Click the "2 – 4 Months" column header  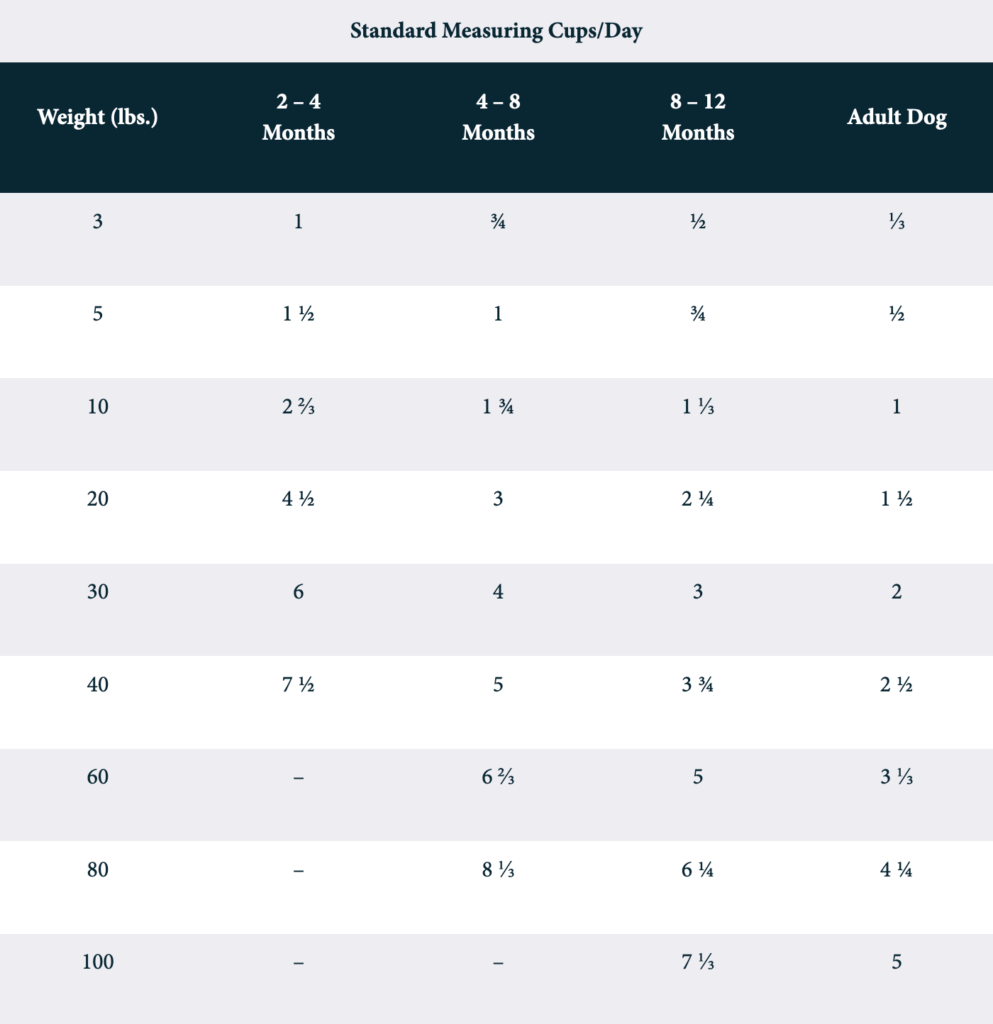(x=298, y=118)
